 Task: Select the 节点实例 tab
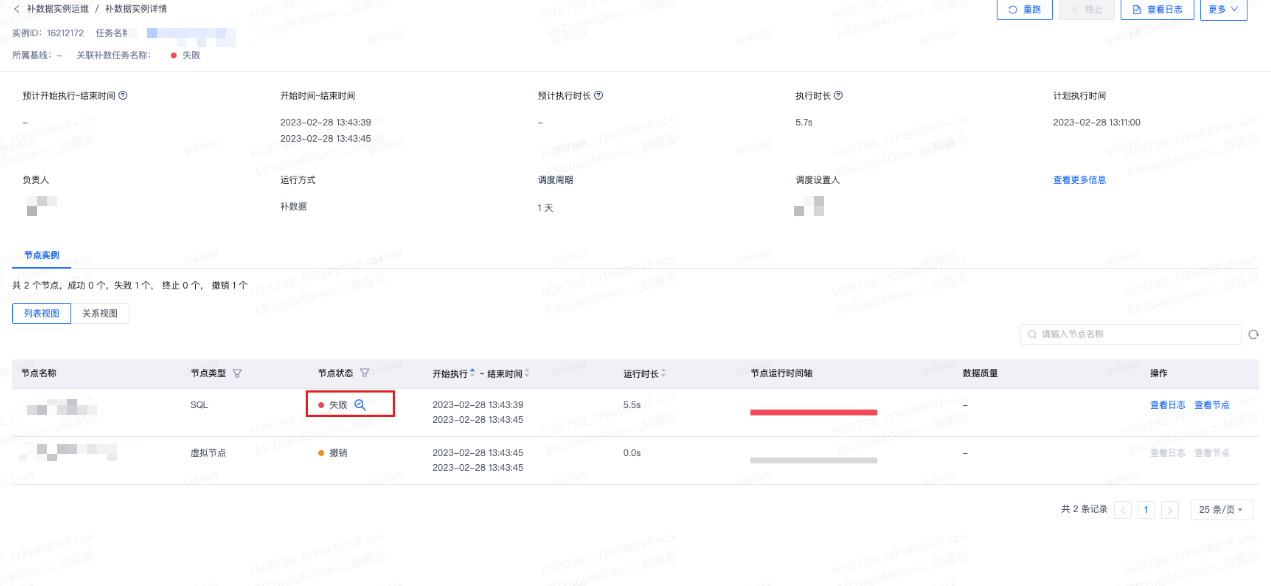[41, 256]
